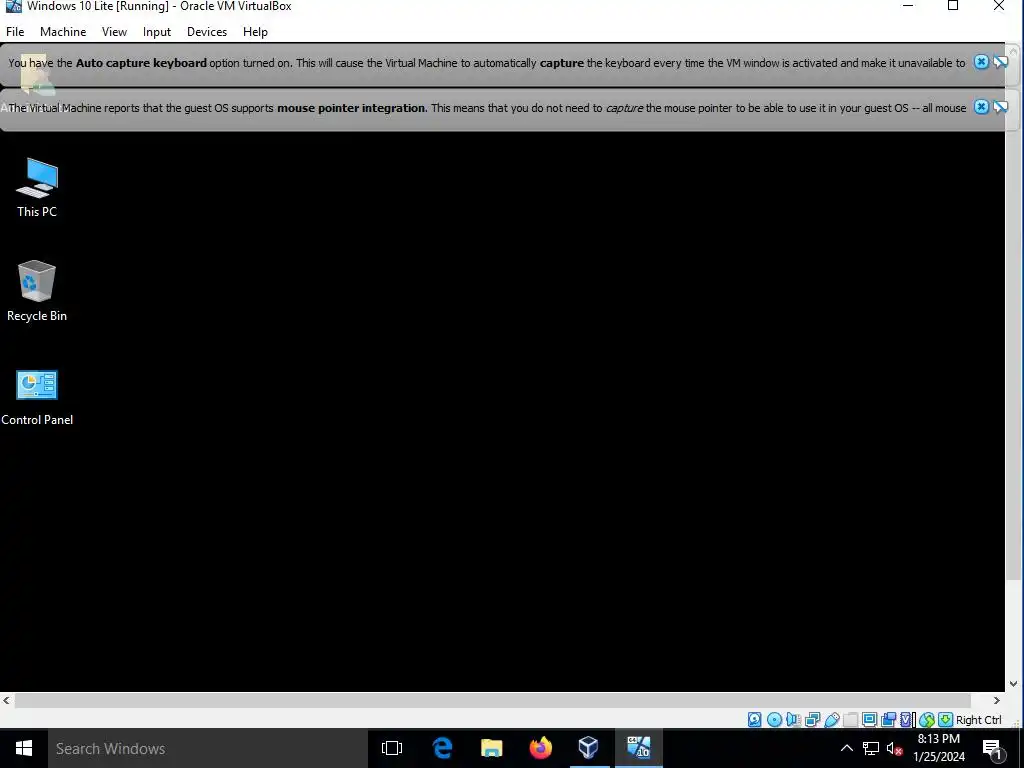Dismiss the Auto capture keyboard notification
Viewport: 1024px width, 768px height.
(981, 62)
